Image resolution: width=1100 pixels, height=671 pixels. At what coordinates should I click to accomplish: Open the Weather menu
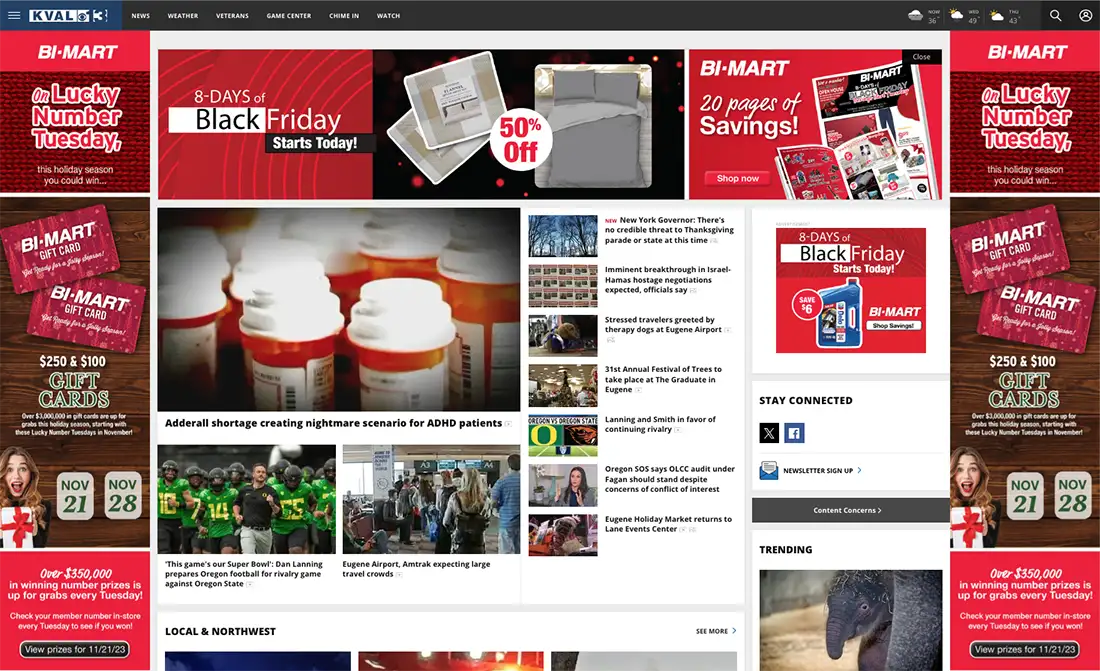point(182,15)
